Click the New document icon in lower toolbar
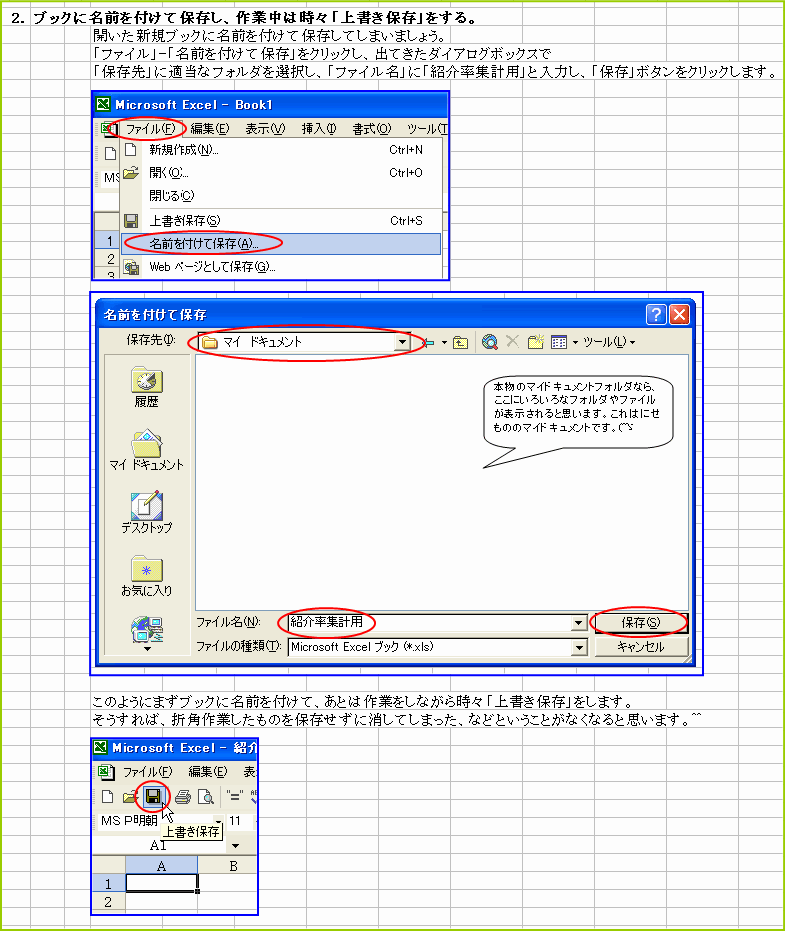This screenshot has height=931, width=785. click(107, 797)
